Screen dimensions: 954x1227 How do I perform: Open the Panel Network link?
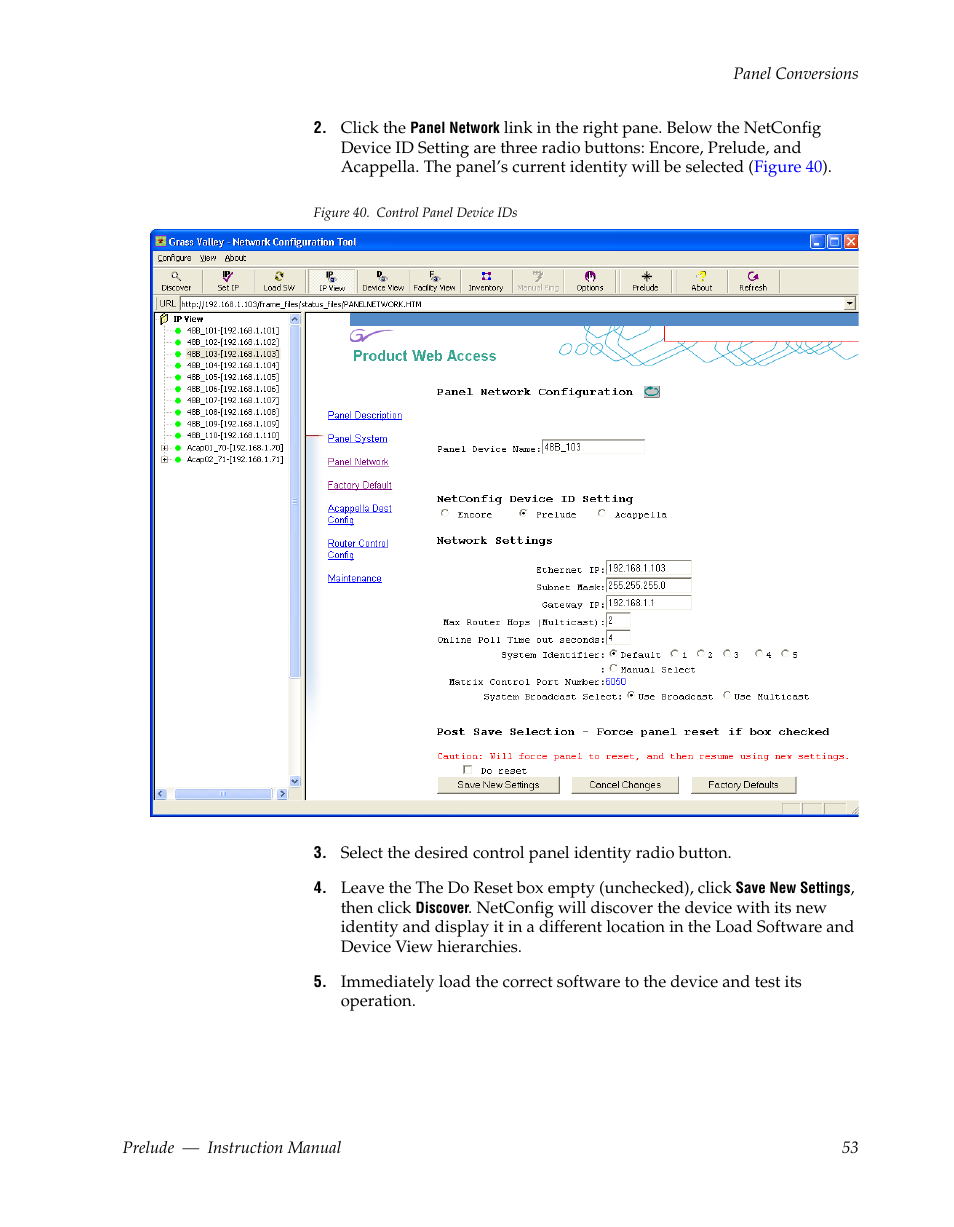click(x=358, y=462)
